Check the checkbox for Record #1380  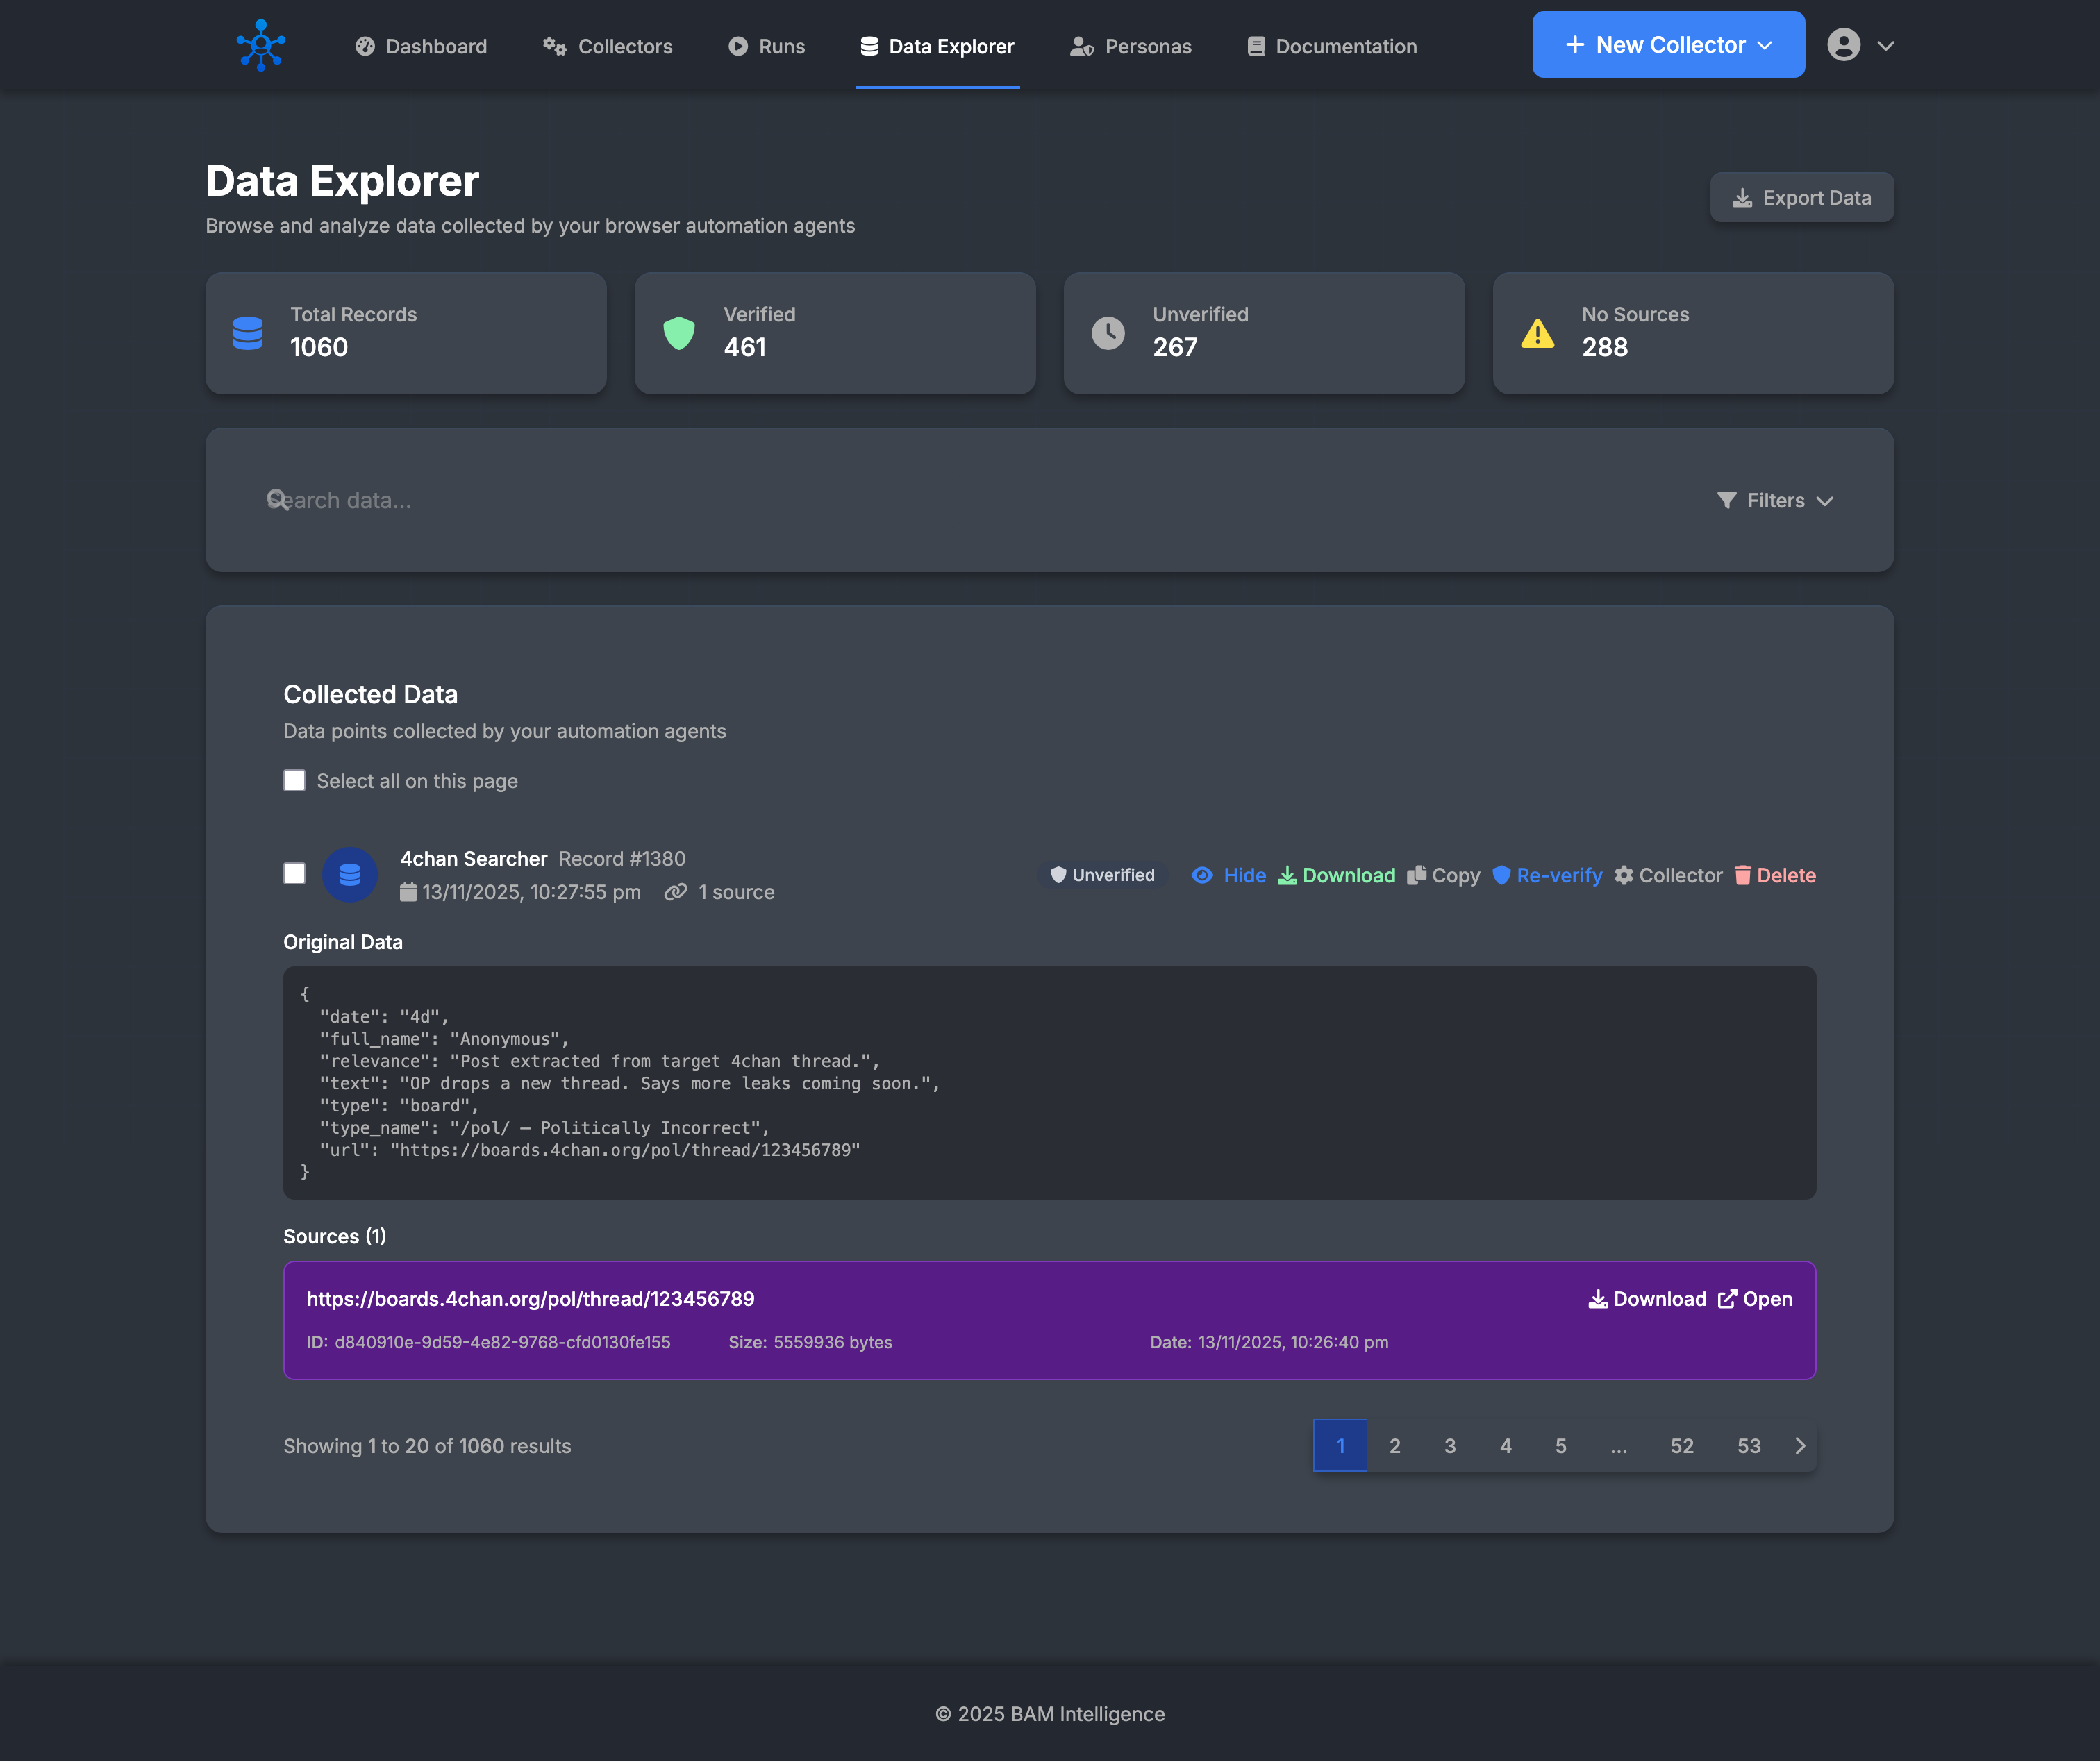294,874
